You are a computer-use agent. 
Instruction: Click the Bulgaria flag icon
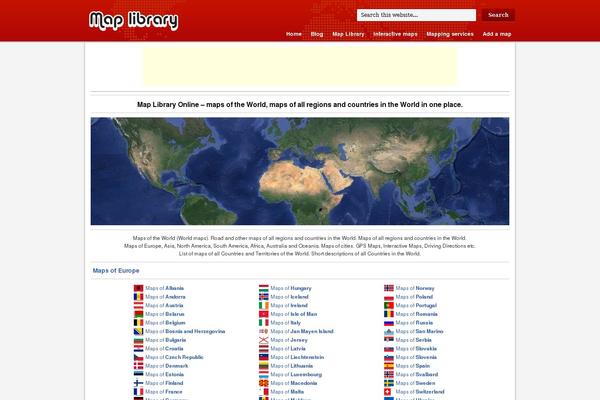click(138, 340)
